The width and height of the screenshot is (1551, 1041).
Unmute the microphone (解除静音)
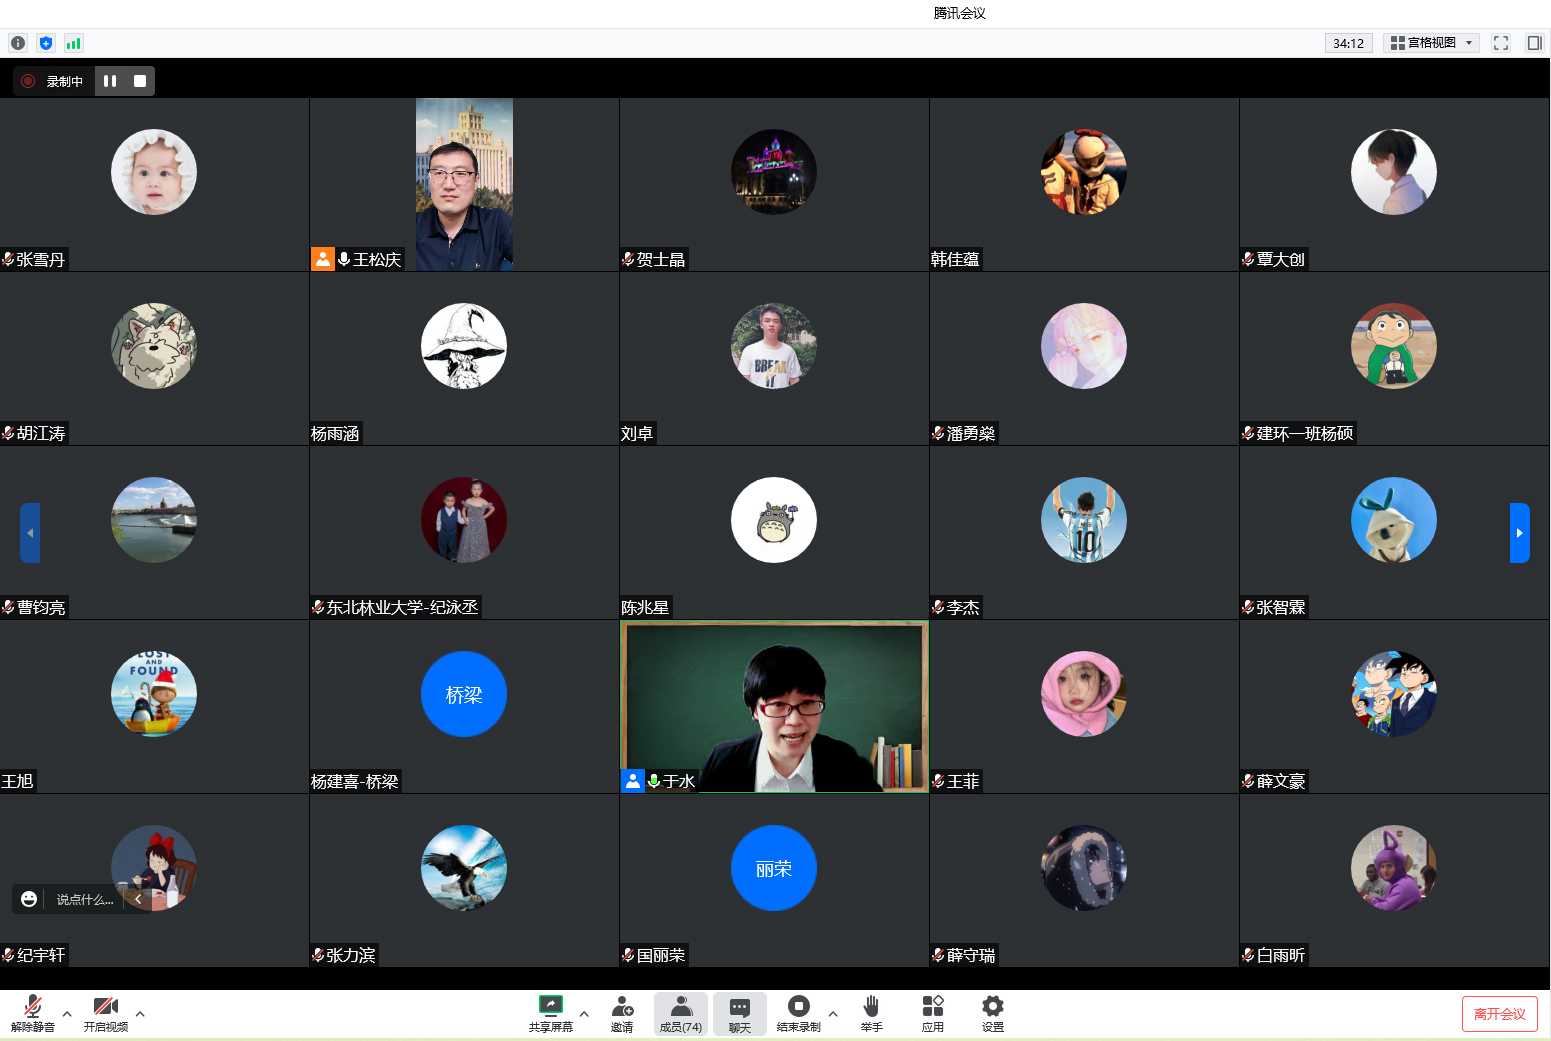33,1013
